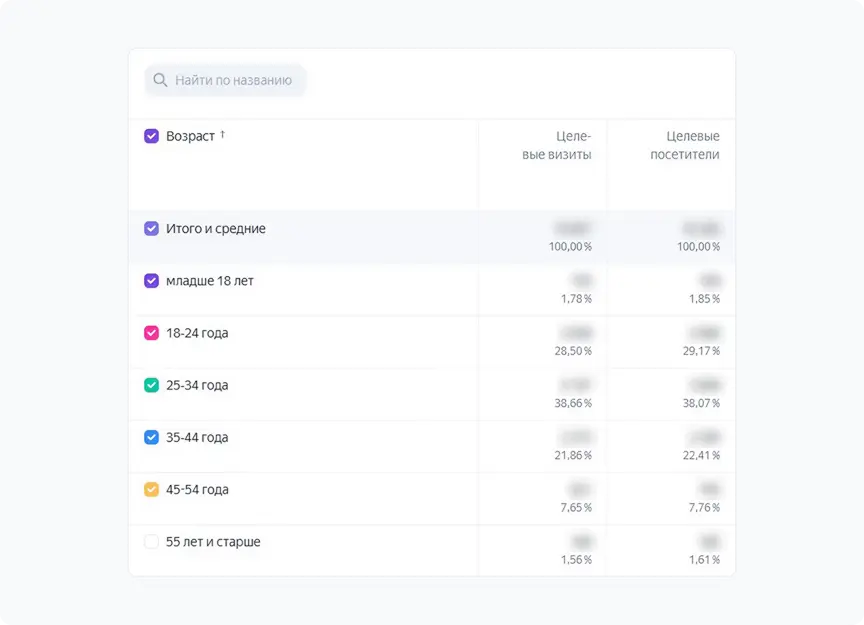This screenshot has height=625, width=864.
Task: Click the 1,56% visits cell for 55+
Action: point(576,559)
